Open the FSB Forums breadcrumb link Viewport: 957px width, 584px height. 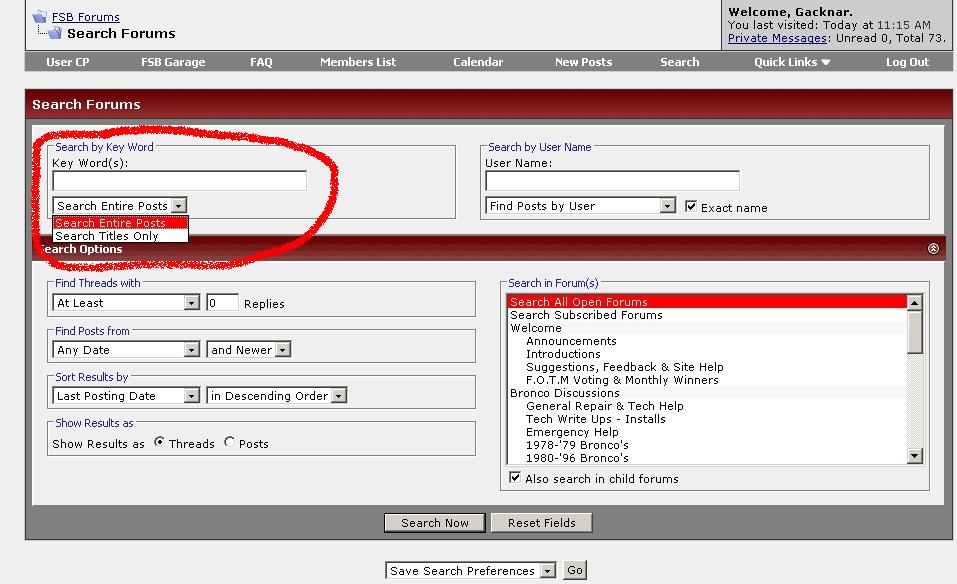coord(85,17)
